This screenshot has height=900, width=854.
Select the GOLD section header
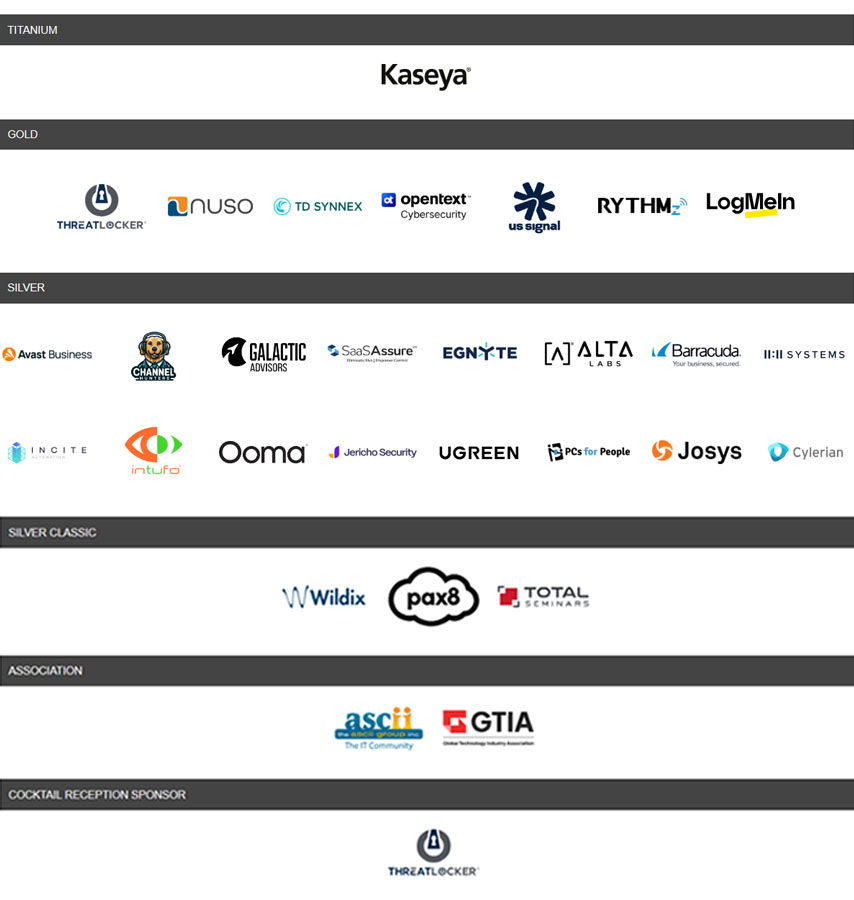pos(427,134)
